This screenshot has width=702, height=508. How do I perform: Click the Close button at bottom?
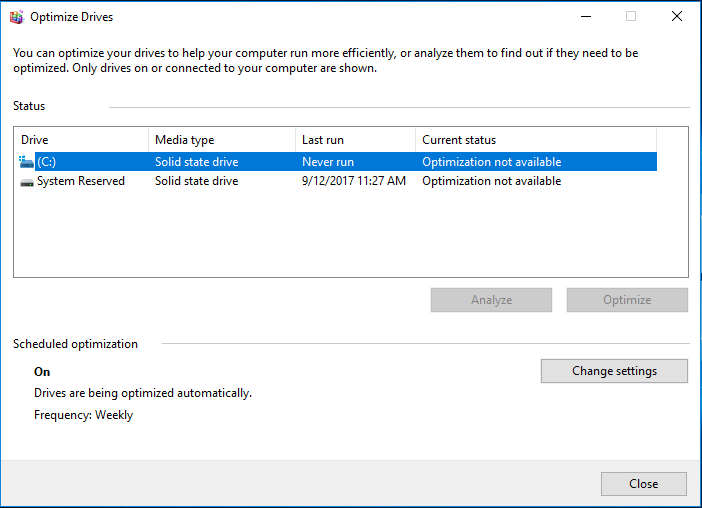643,484
